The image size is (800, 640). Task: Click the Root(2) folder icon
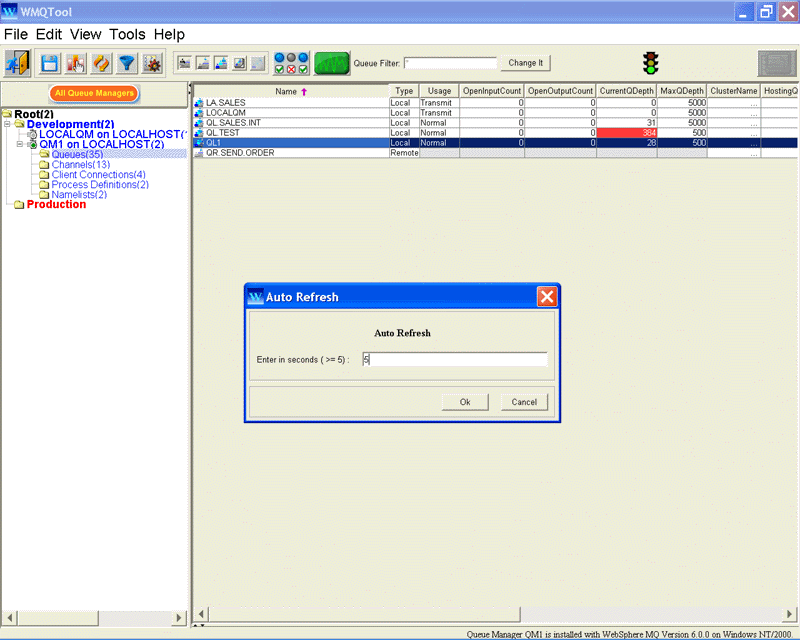click(7, 114)
